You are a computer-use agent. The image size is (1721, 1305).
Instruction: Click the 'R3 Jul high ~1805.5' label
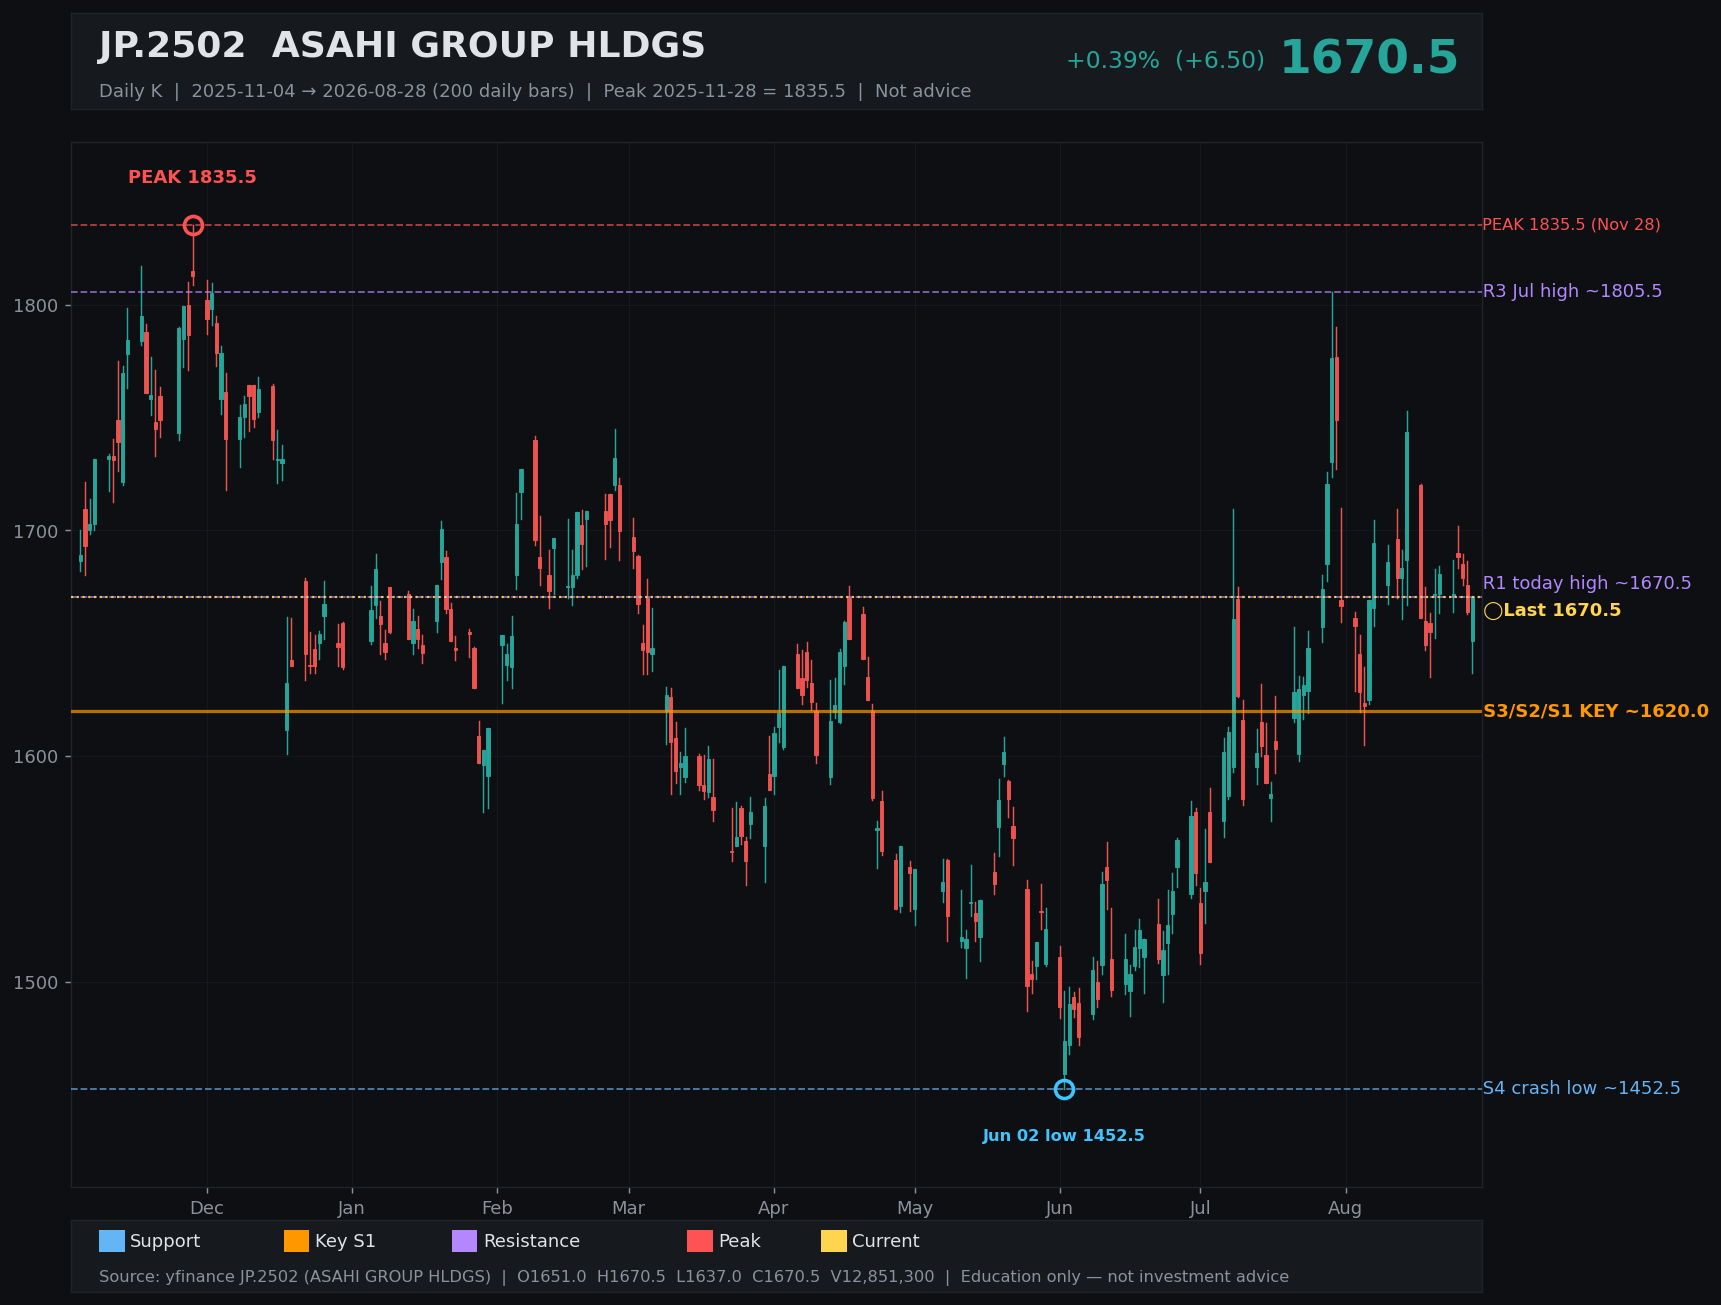pyautogui.click(x=1572, y=291)
